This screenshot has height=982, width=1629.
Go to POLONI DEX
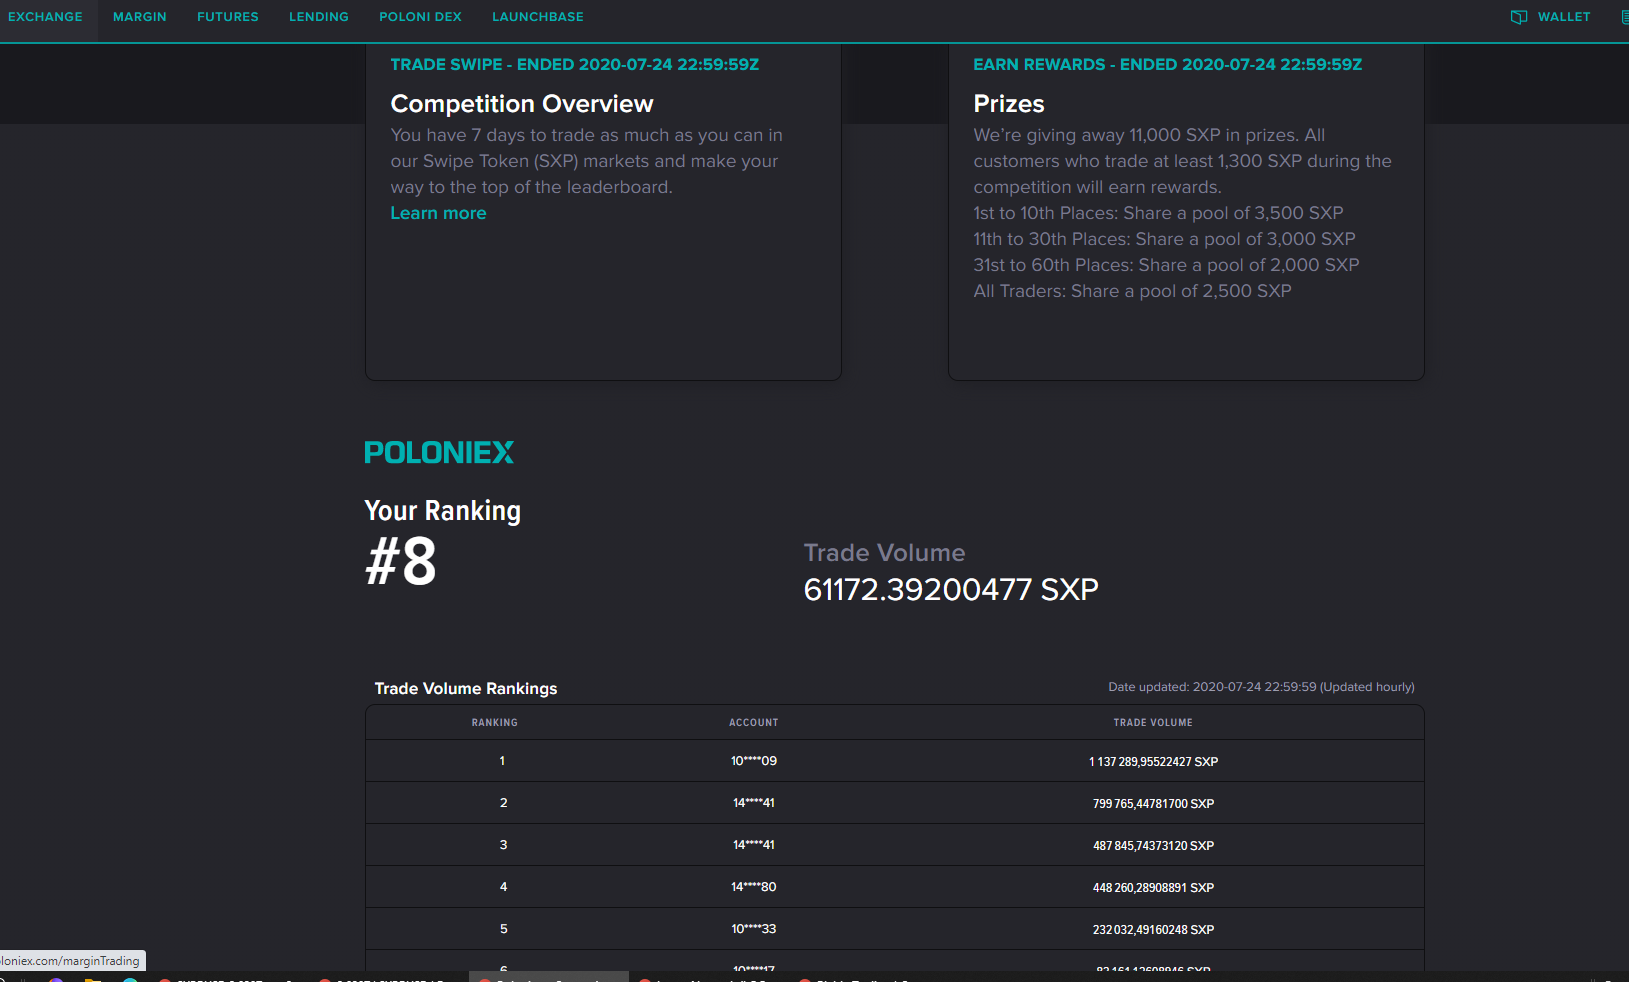(x=420, y=16)
